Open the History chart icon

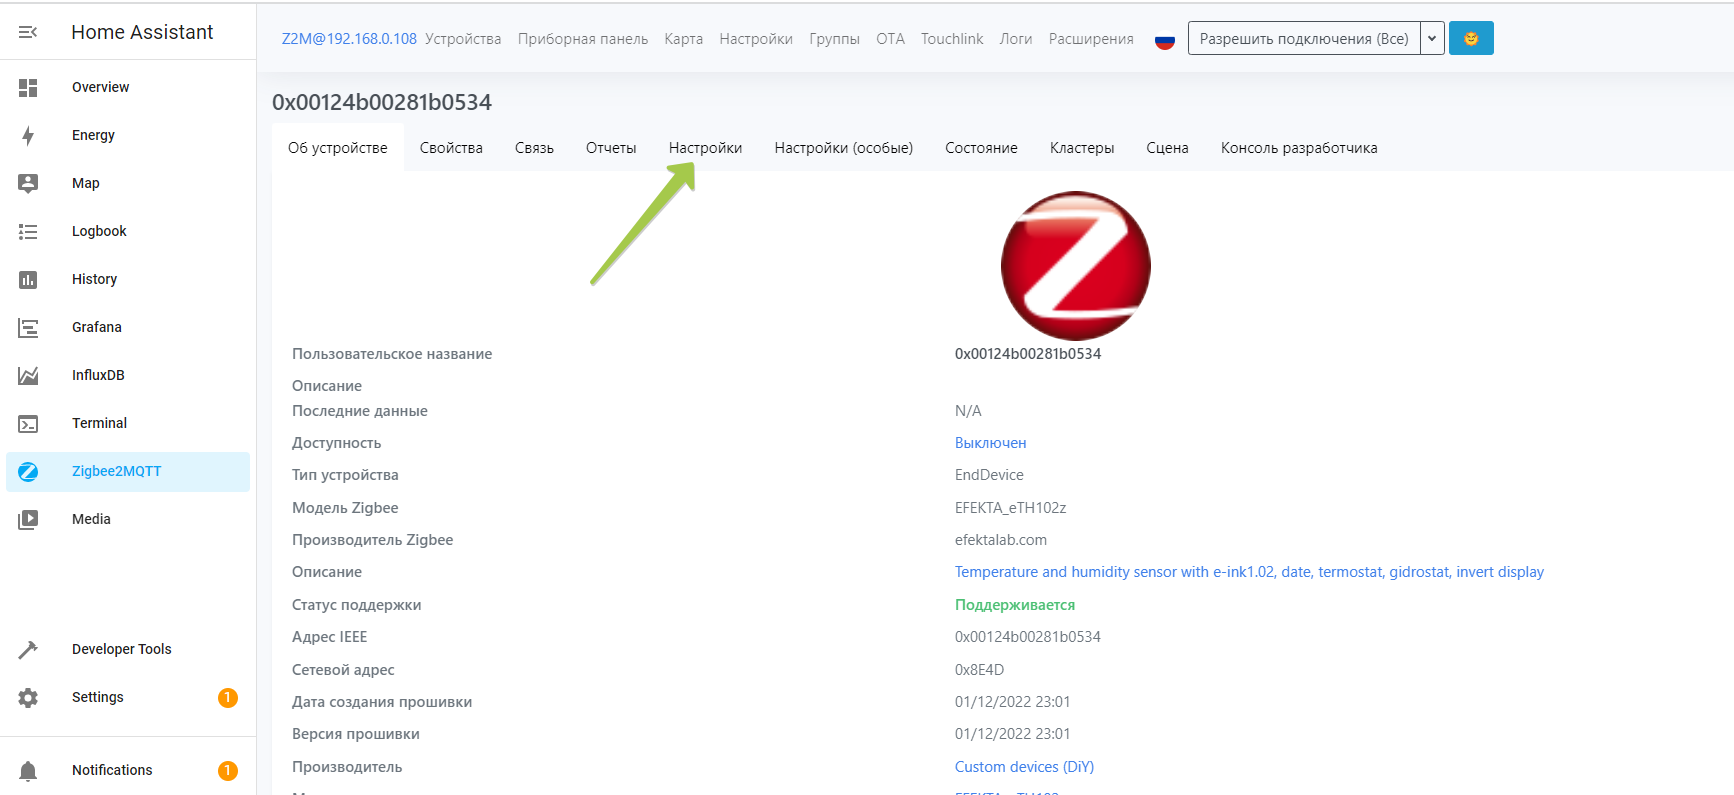28,279
